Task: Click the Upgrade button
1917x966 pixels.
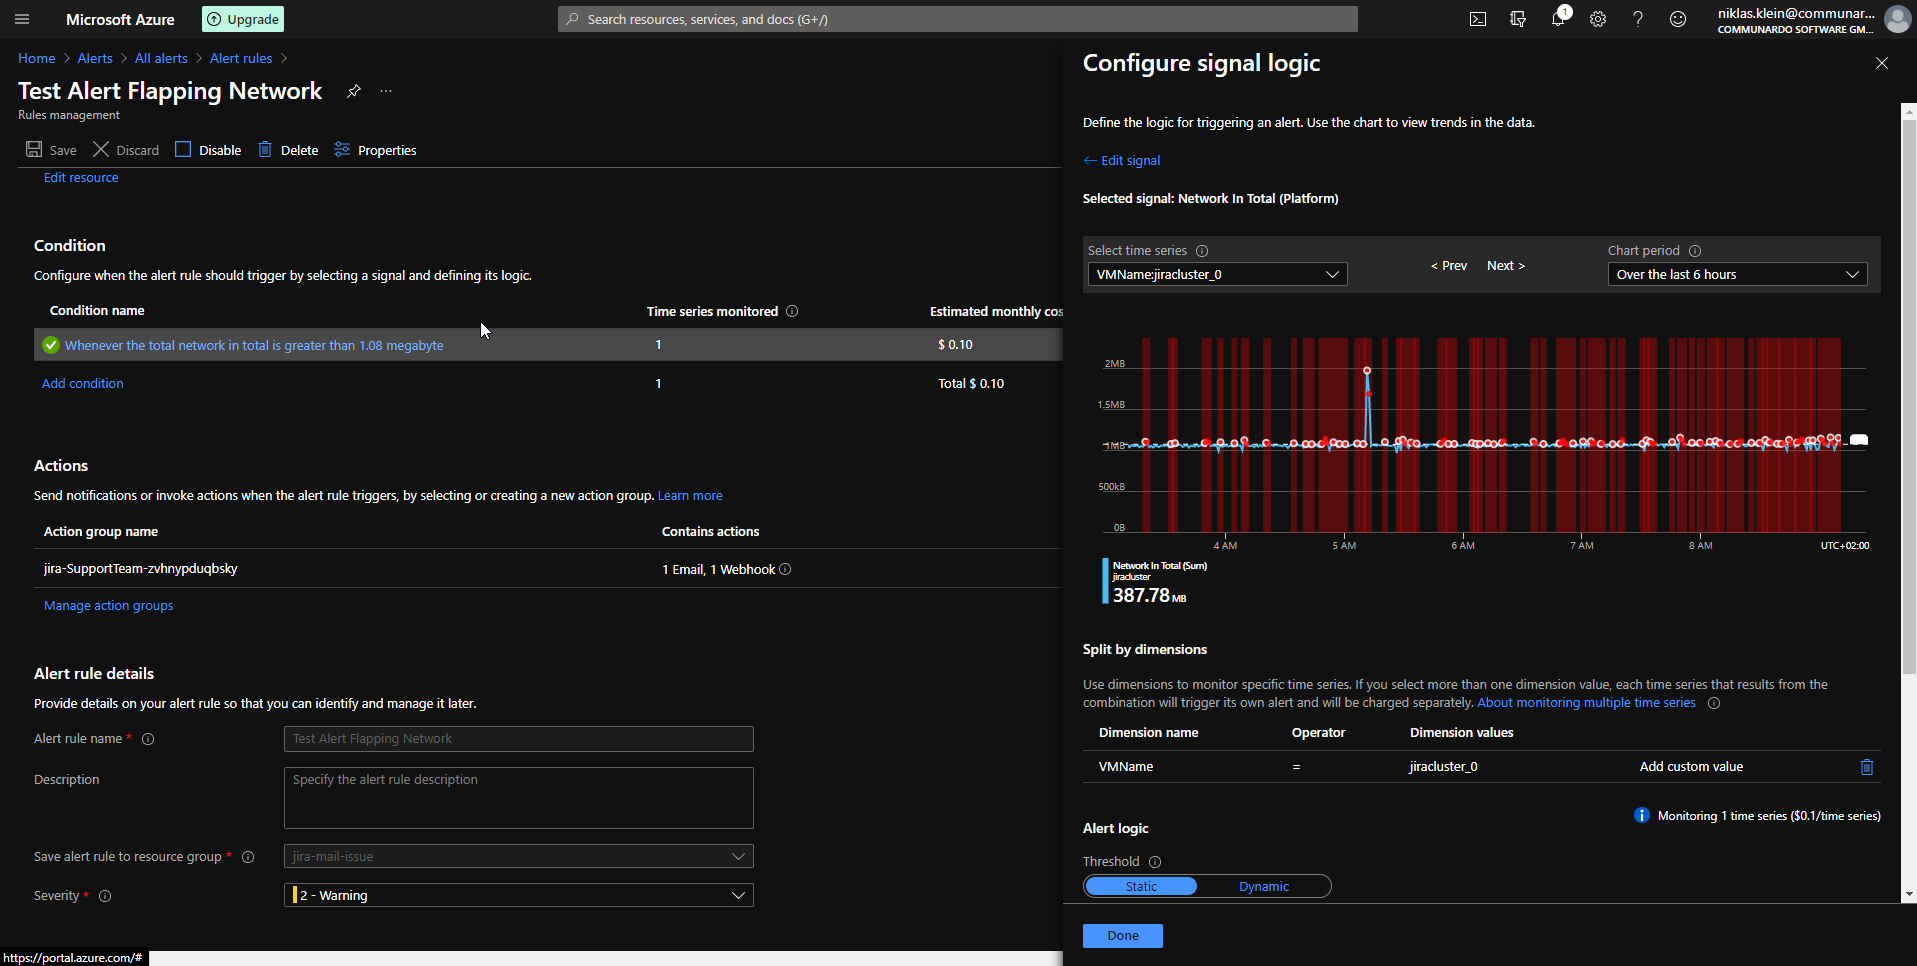Action: pyautogui.click(x=243, y=19)
